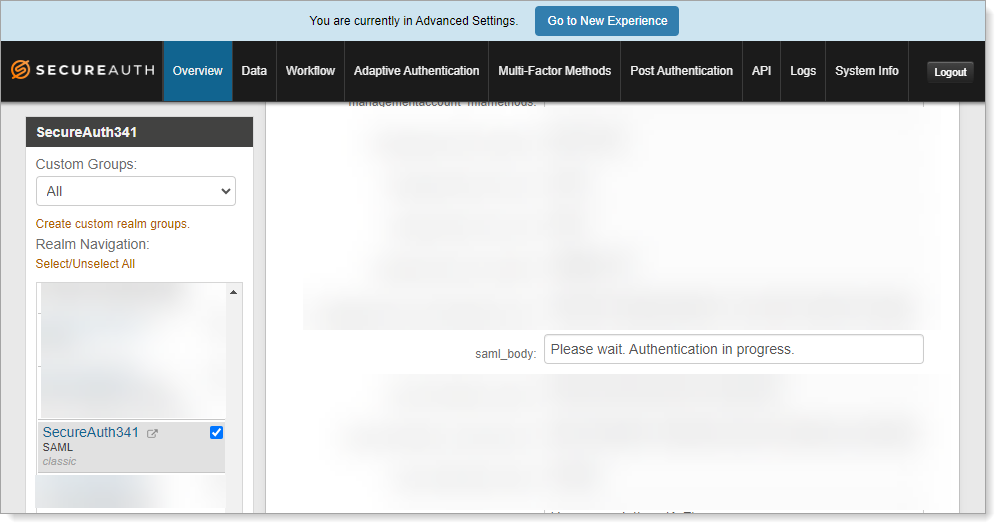Viewport: 1001px width, 529px height.
Task: Click Go to New Experience button
Action: (607, 21)
